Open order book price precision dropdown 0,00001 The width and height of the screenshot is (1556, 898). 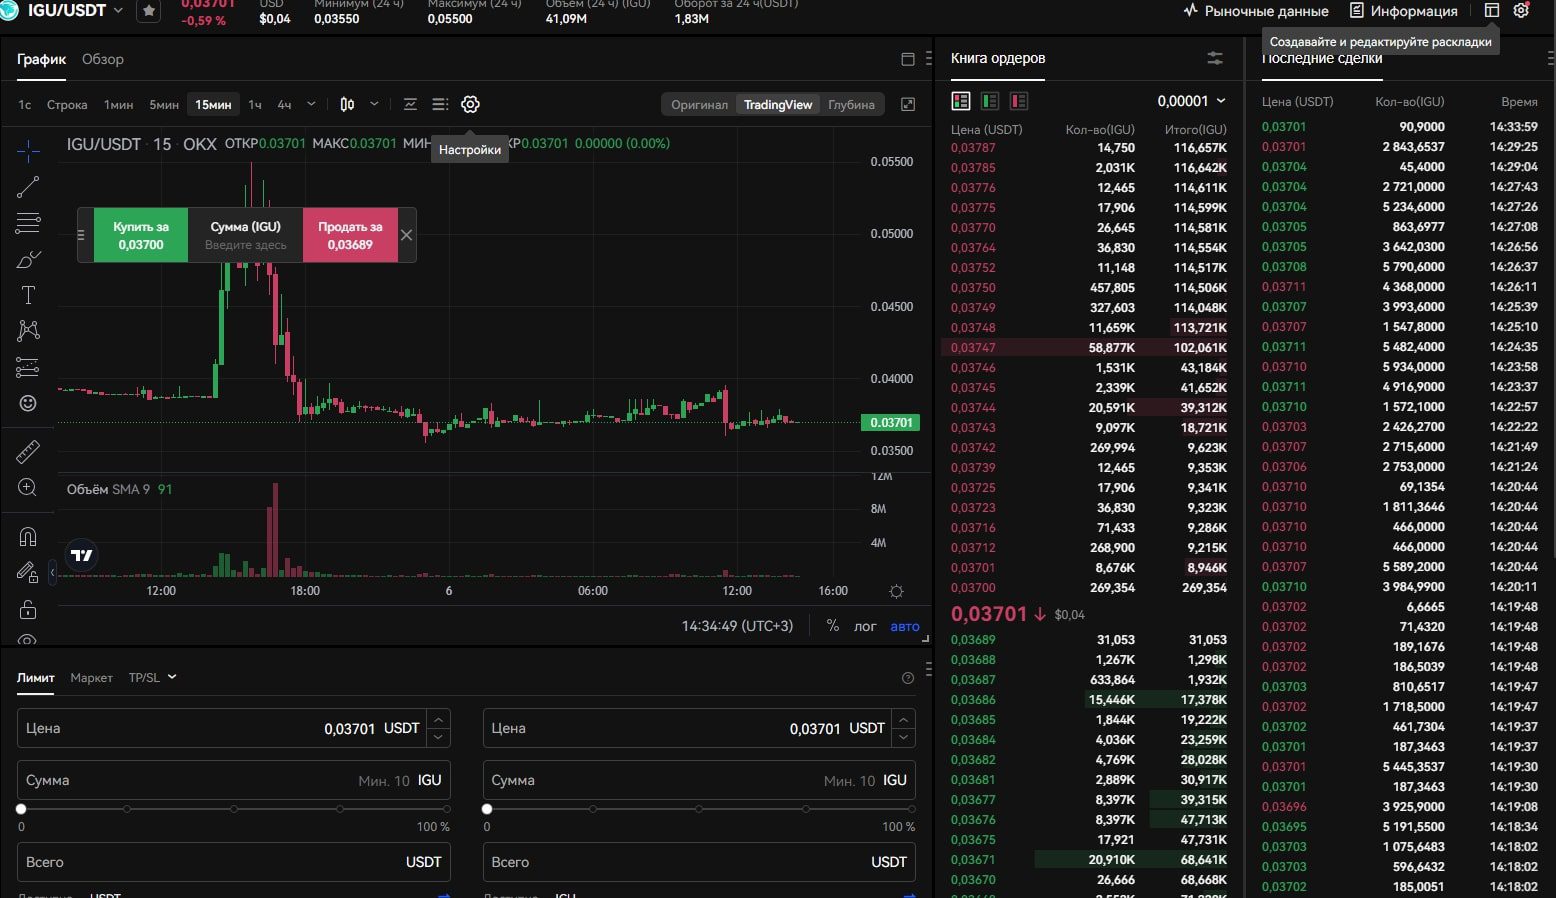1191,101
